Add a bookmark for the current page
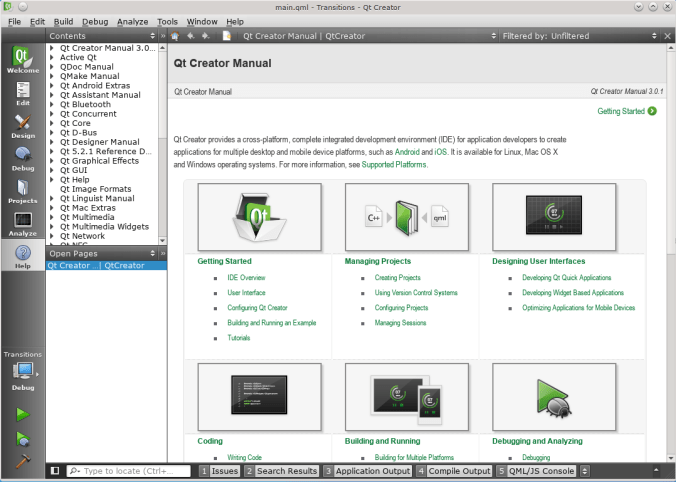Viewport: 676px width, 482px height. [227, 36]
